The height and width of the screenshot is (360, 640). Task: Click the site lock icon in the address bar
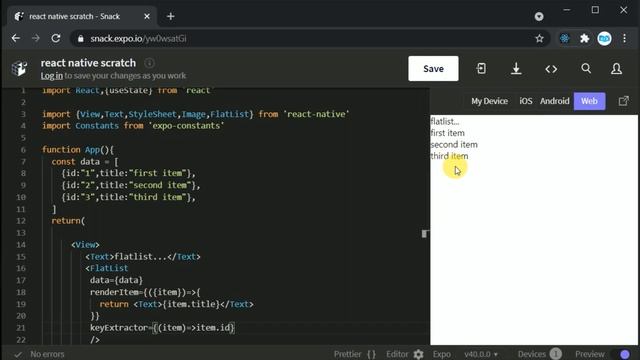(81, 38)
